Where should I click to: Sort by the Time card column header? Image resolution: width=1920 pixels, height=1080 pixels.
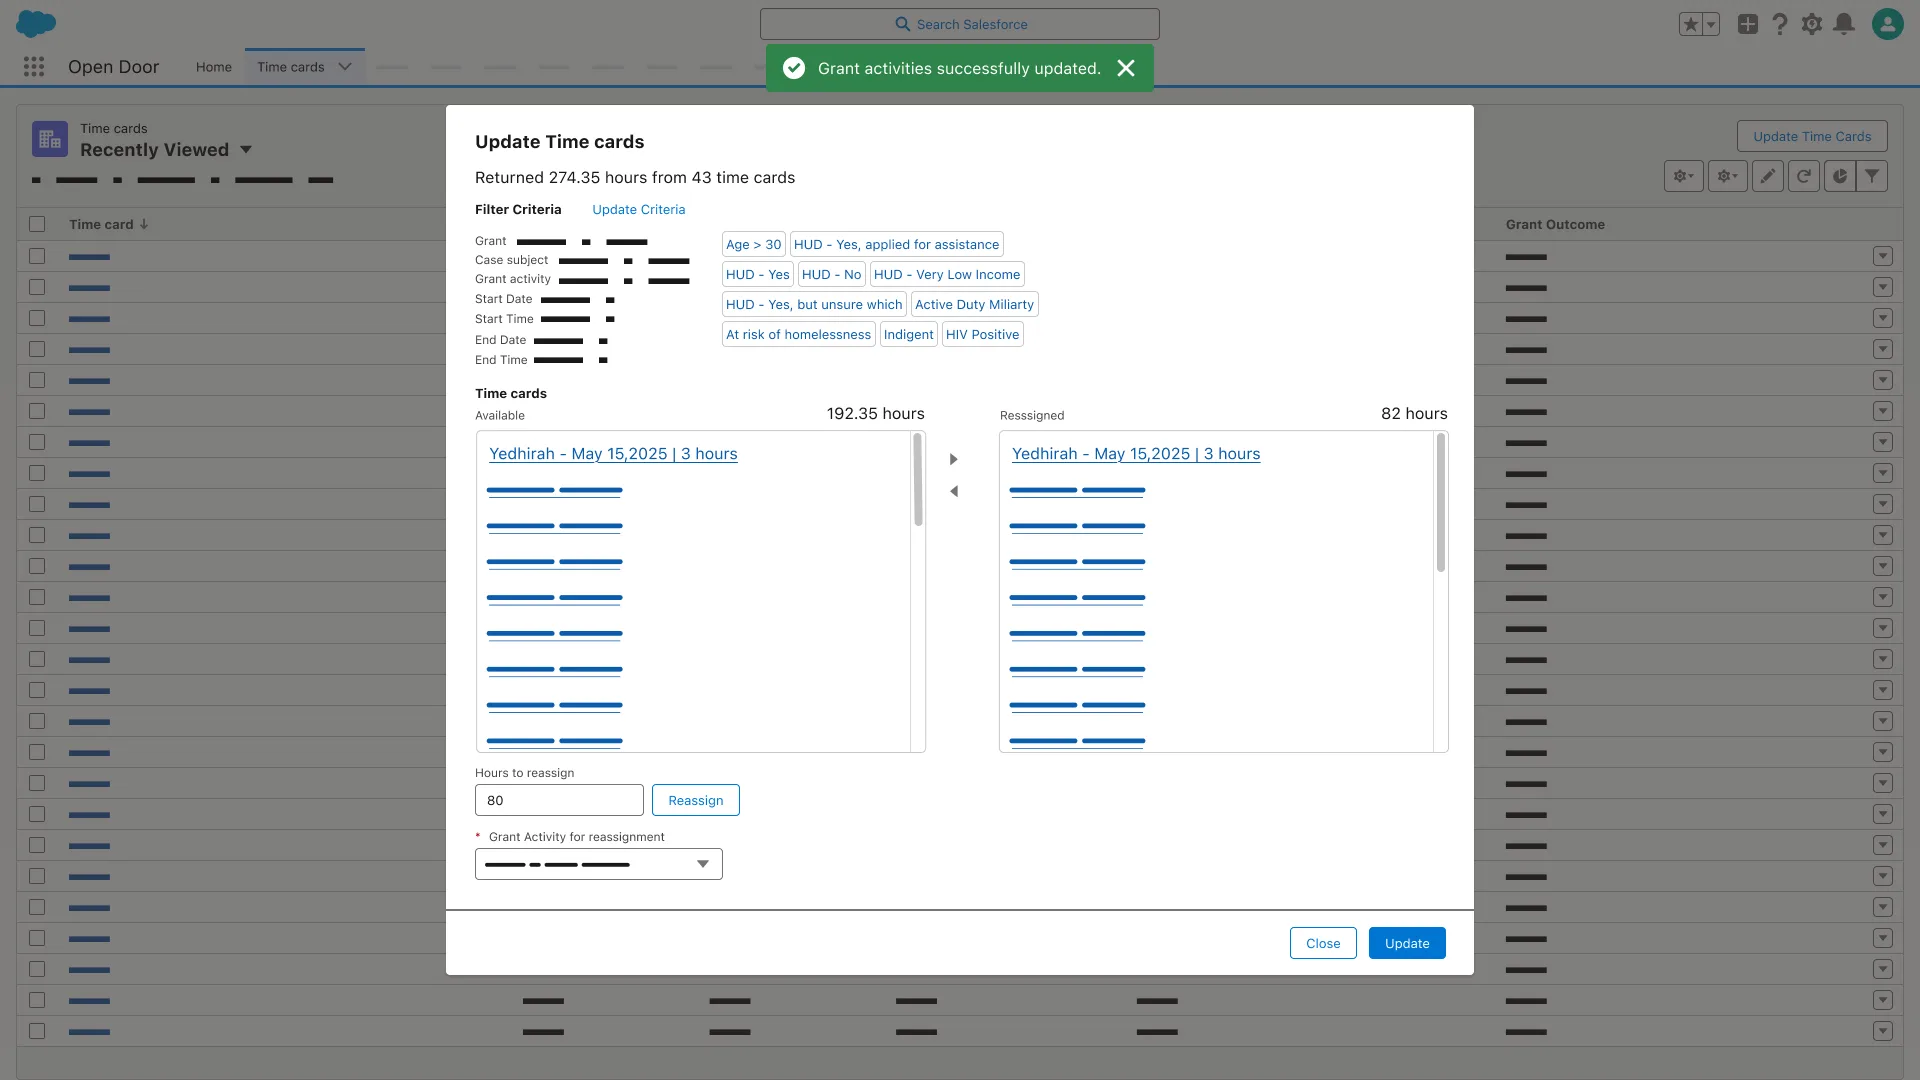pos(108,224)
